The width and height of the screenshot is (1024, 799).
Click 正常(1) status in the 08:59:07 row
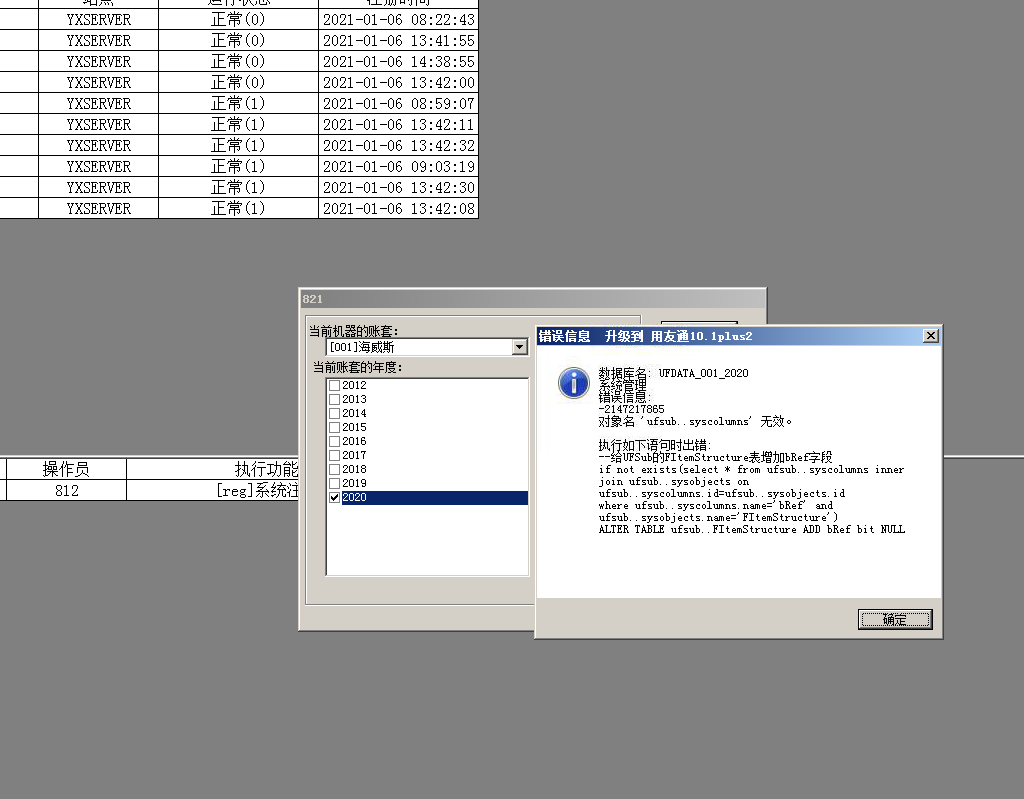point(238,103)
